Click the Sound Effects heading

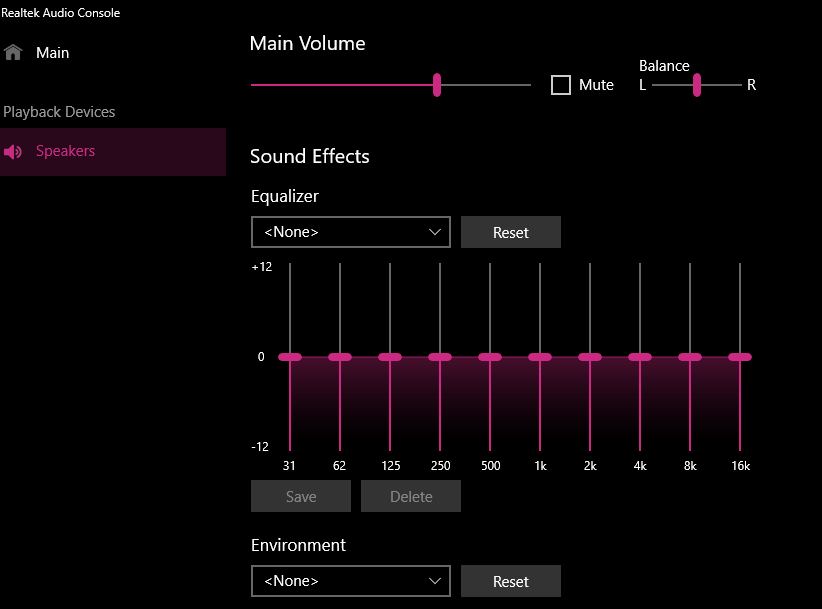(x=310, y=156)
